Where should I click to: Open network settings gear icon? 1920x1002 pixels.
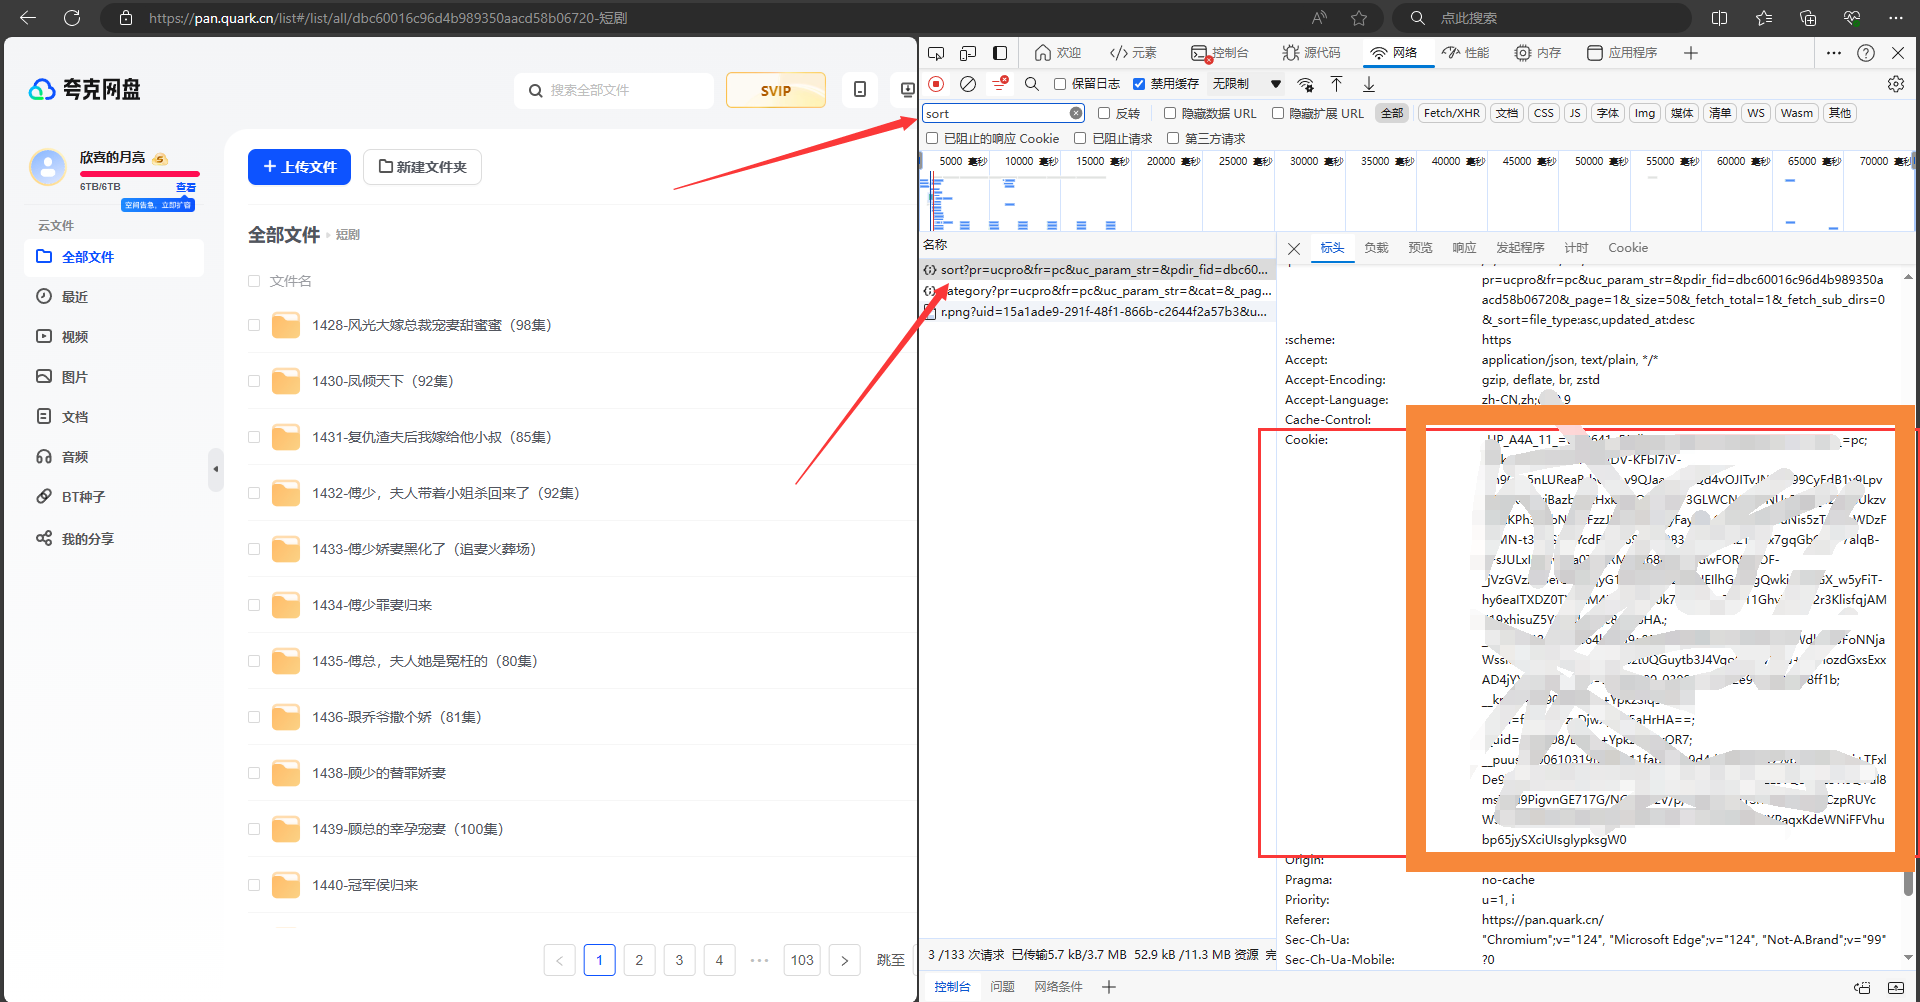pos(1896,84)
